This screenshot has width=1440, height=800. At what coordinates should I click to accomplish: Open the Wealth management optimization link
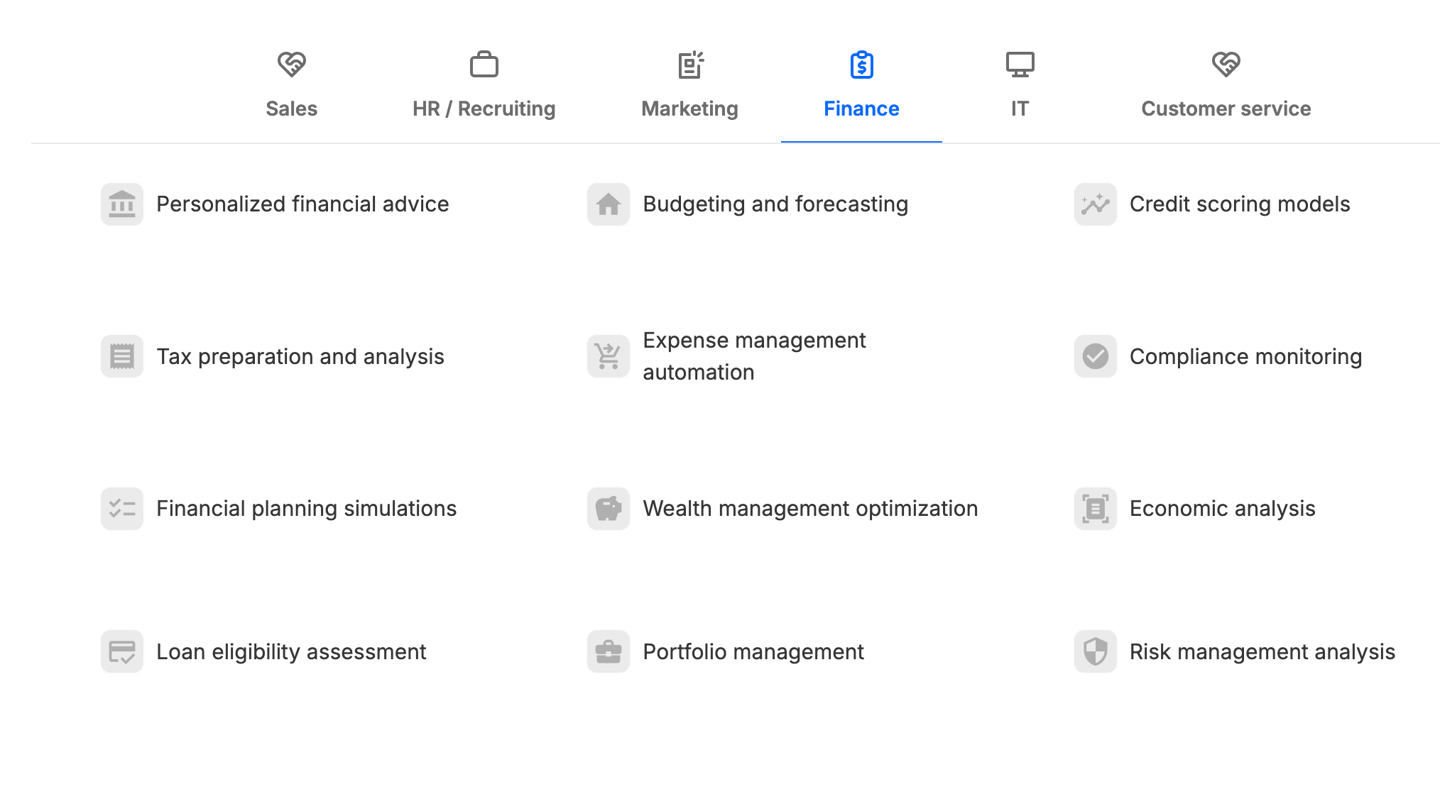[810, 509]
